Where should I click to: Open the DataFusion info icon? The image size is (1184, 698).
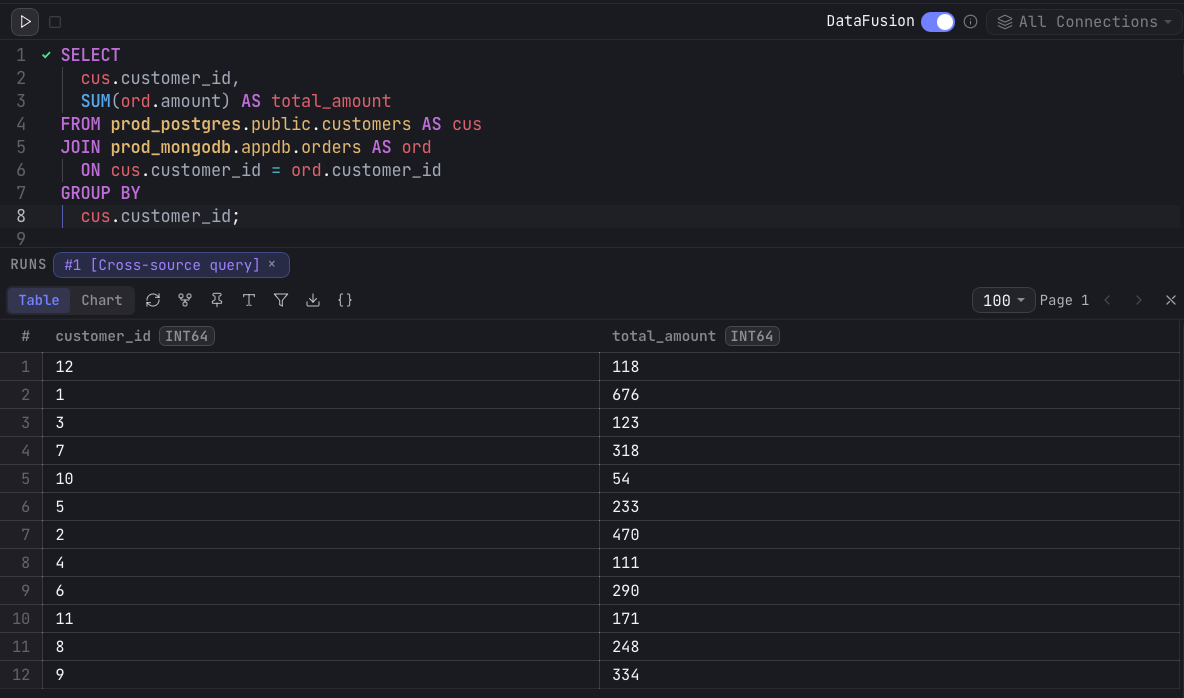(970, 22)
